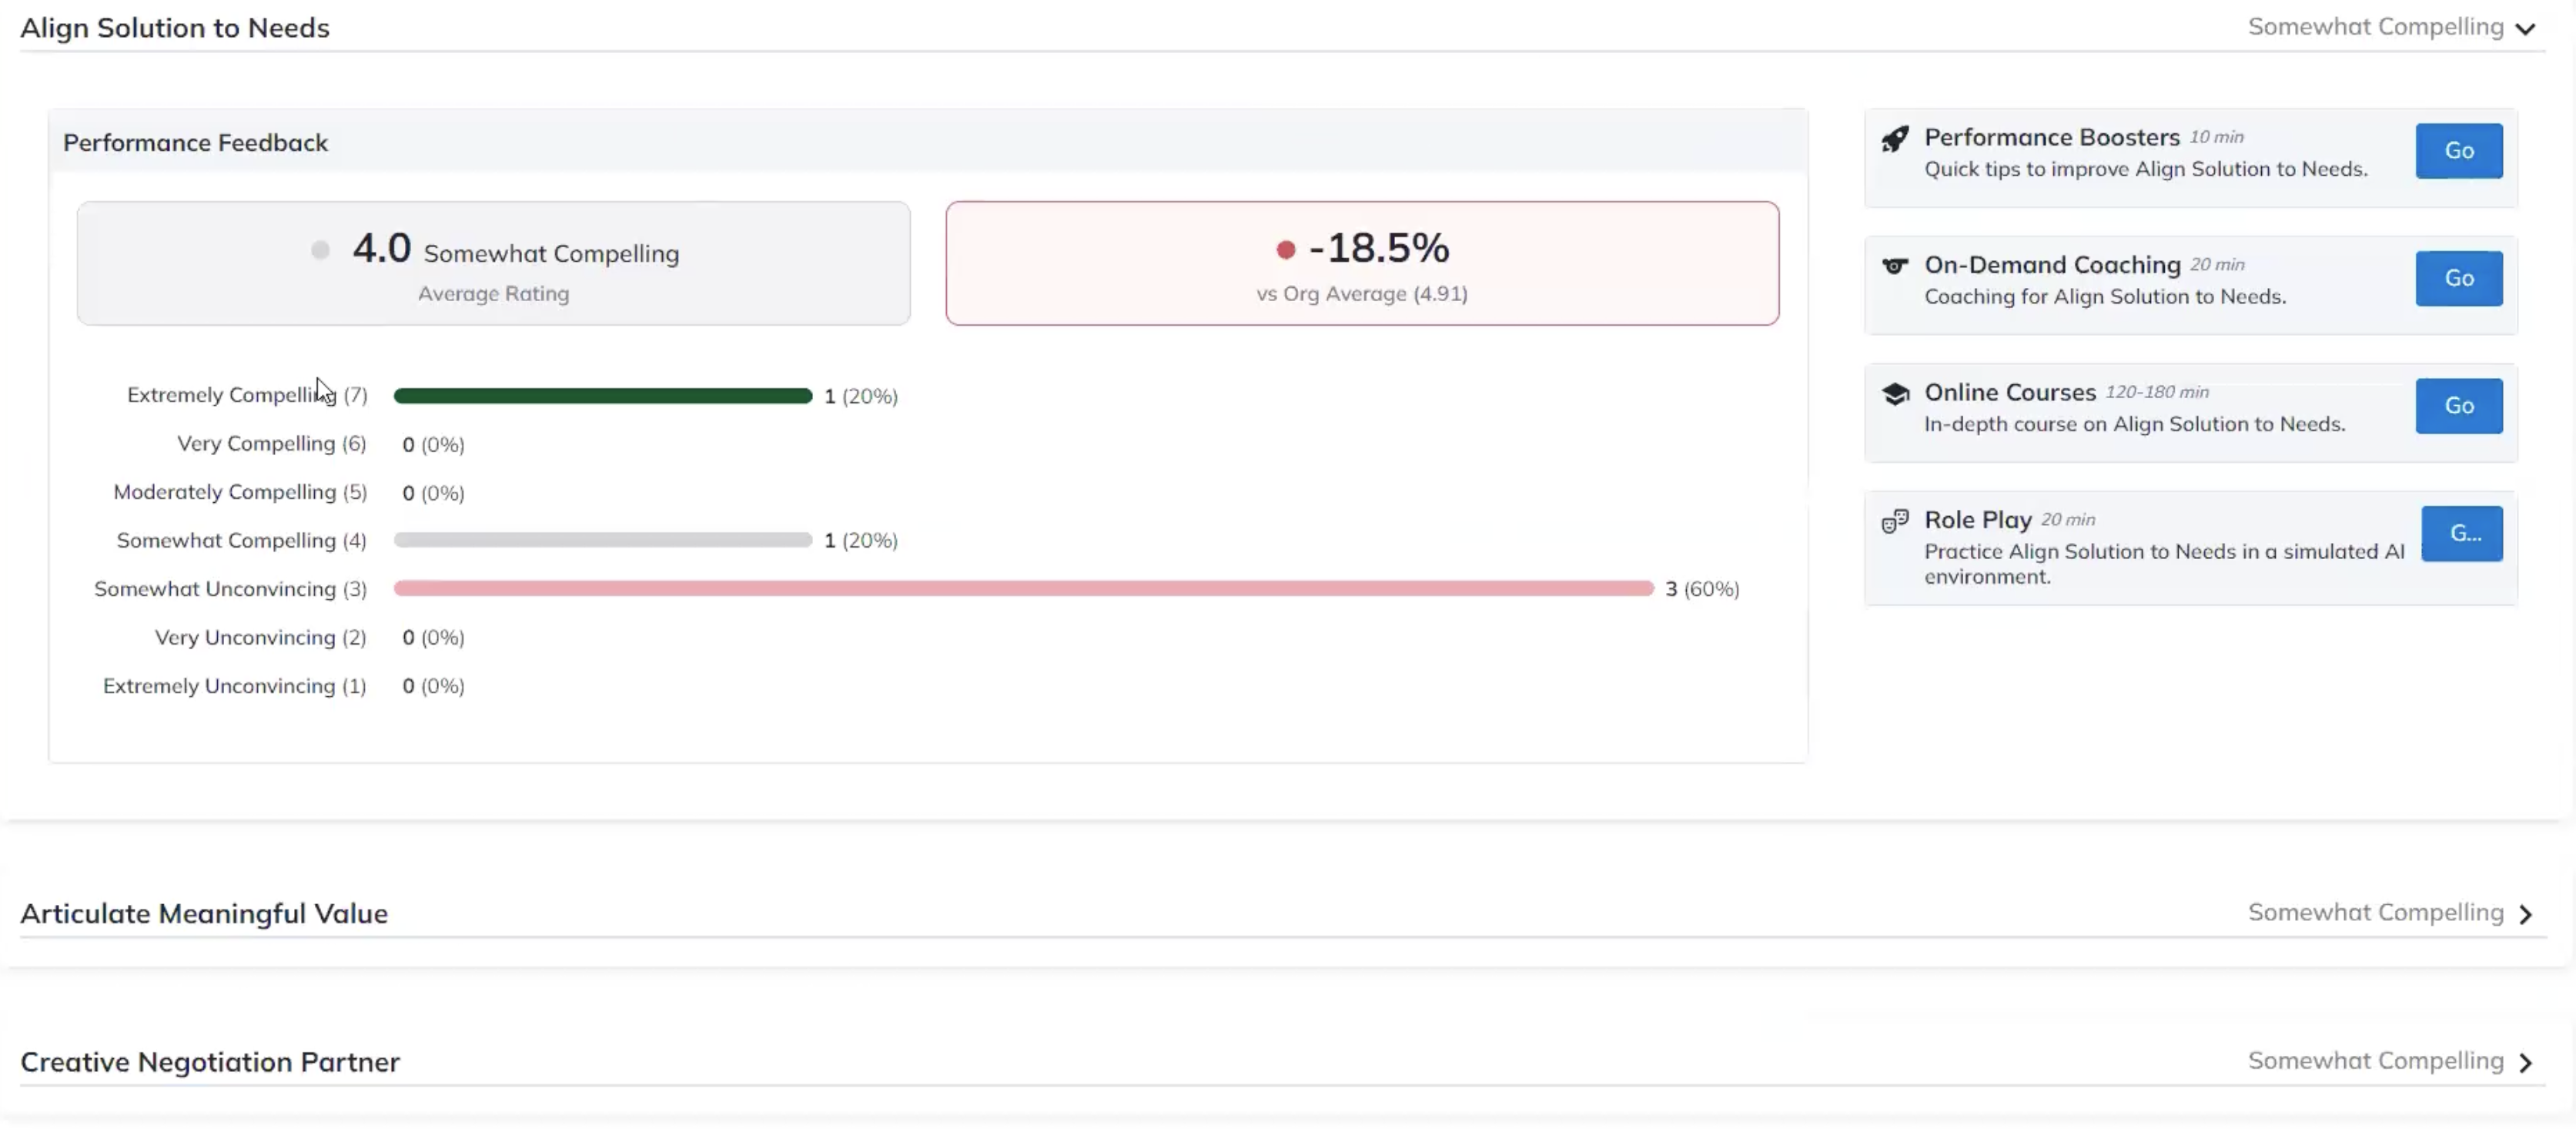Launch Online Courses using Go button
The width and height of the screenshot is (2576, 1129).
point(2458,406)
